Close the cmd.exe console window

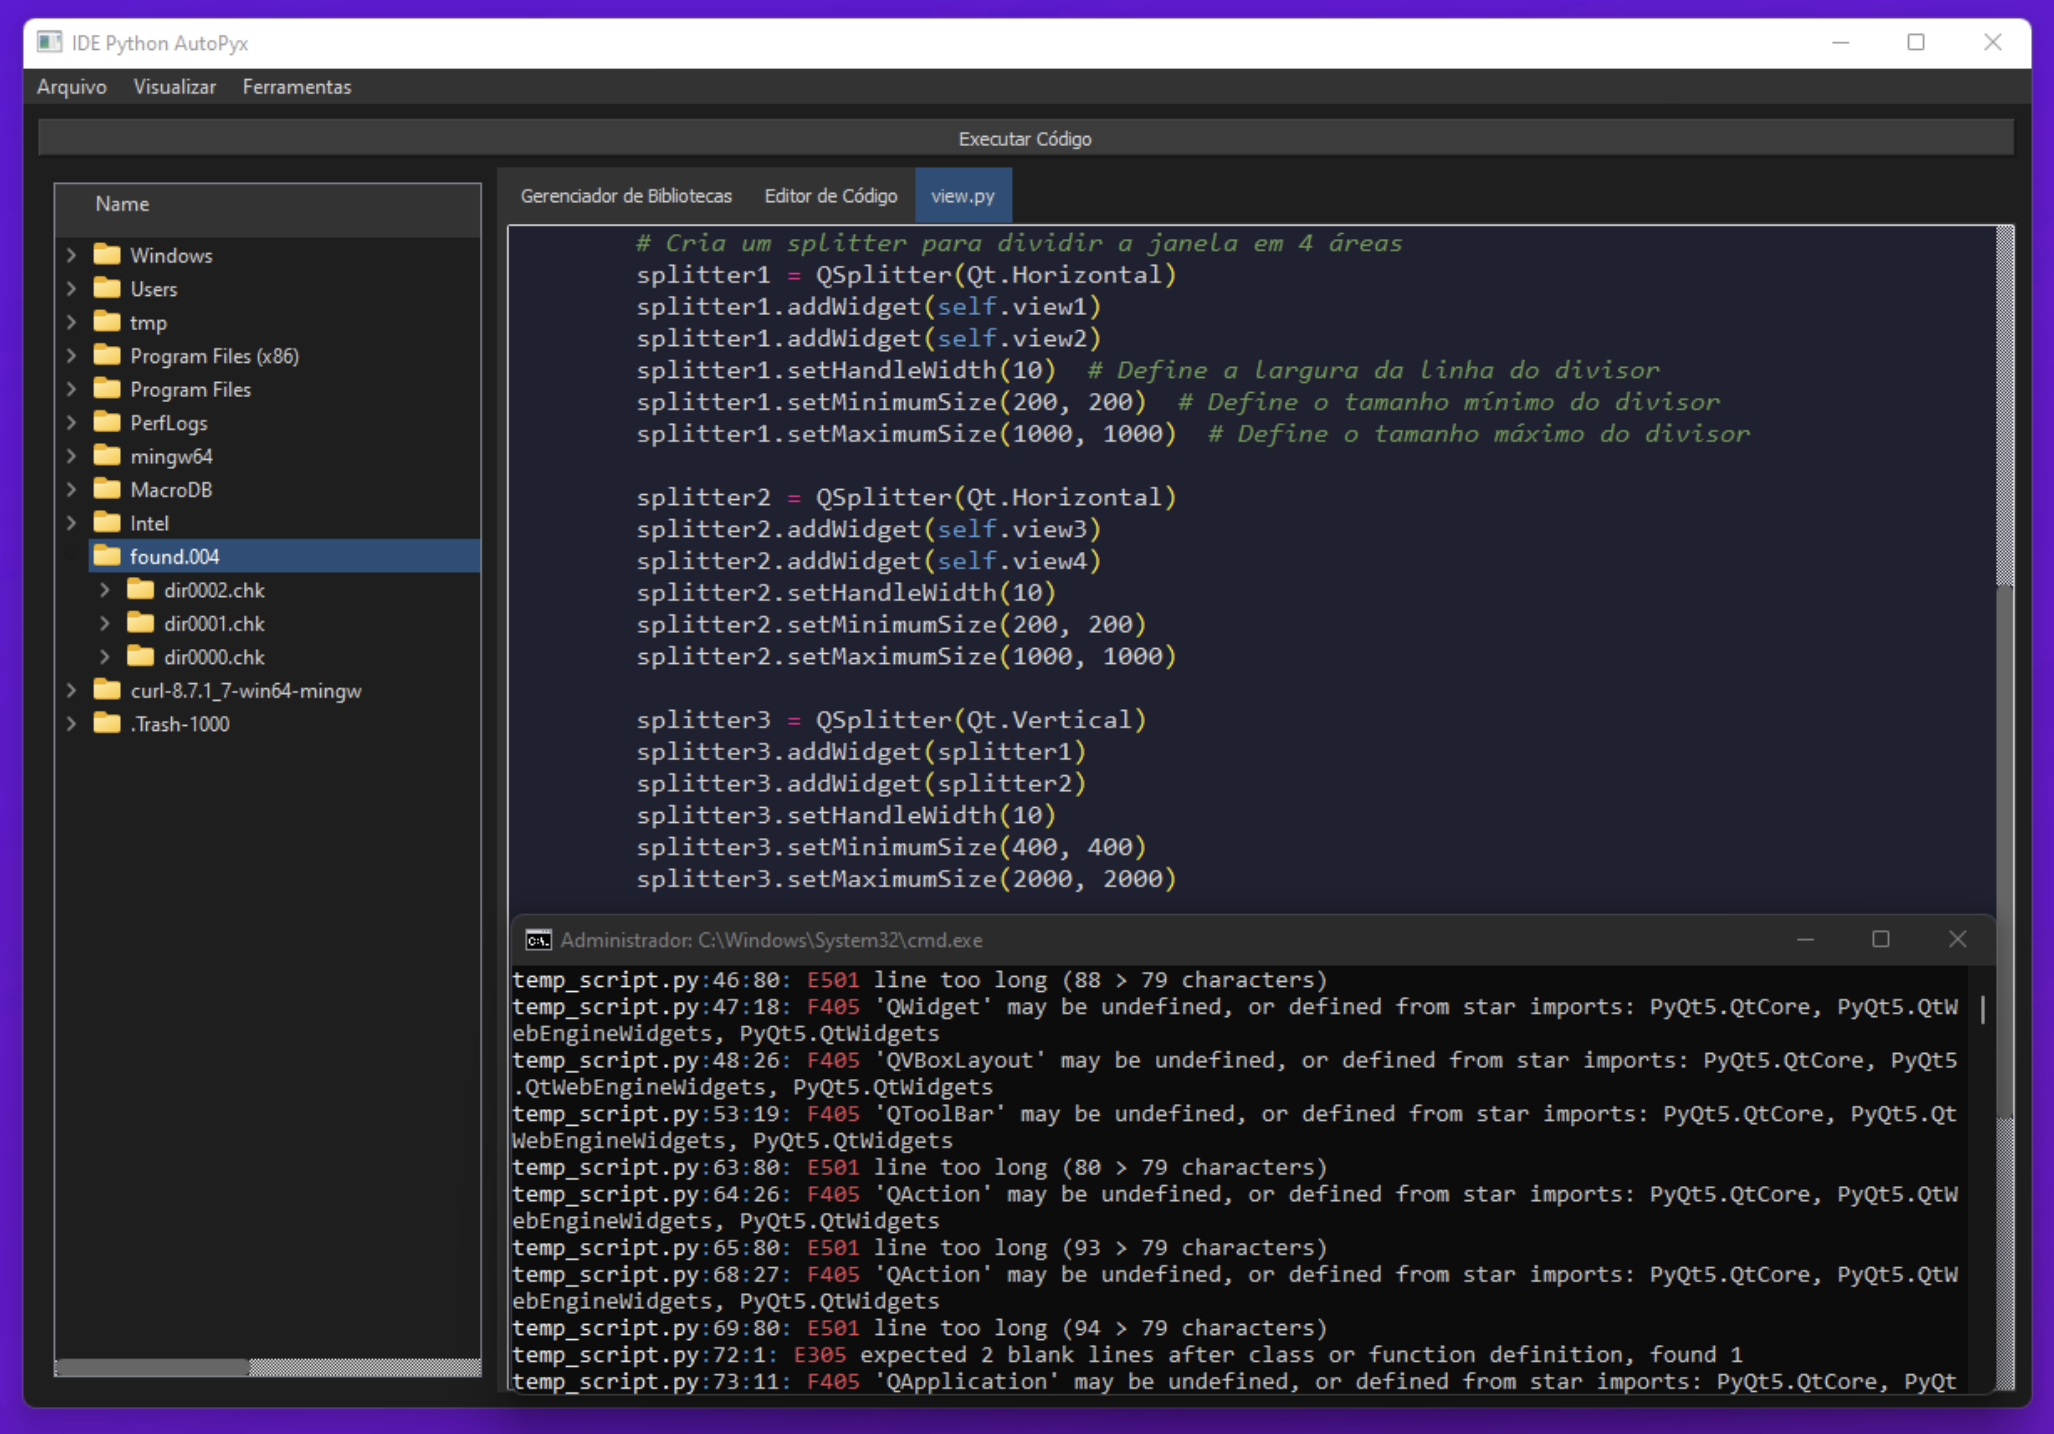(x=1957, y=939)
